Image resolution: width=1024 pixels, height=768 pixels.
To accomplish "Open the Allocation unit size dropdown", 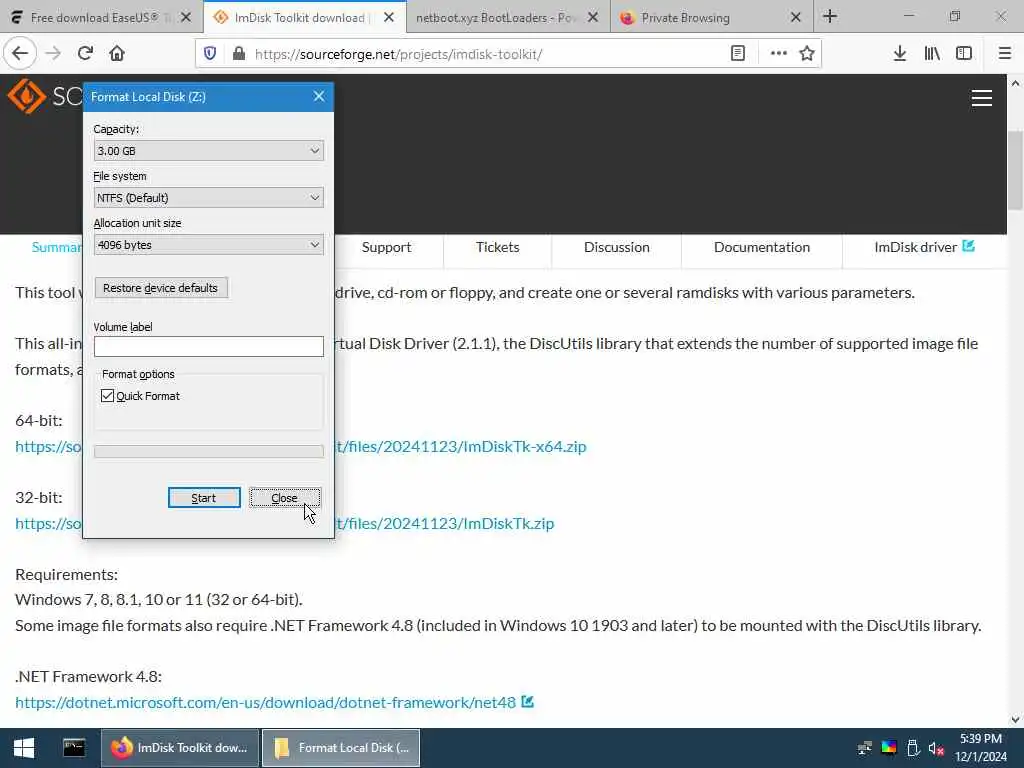I will tap(208, 245).
